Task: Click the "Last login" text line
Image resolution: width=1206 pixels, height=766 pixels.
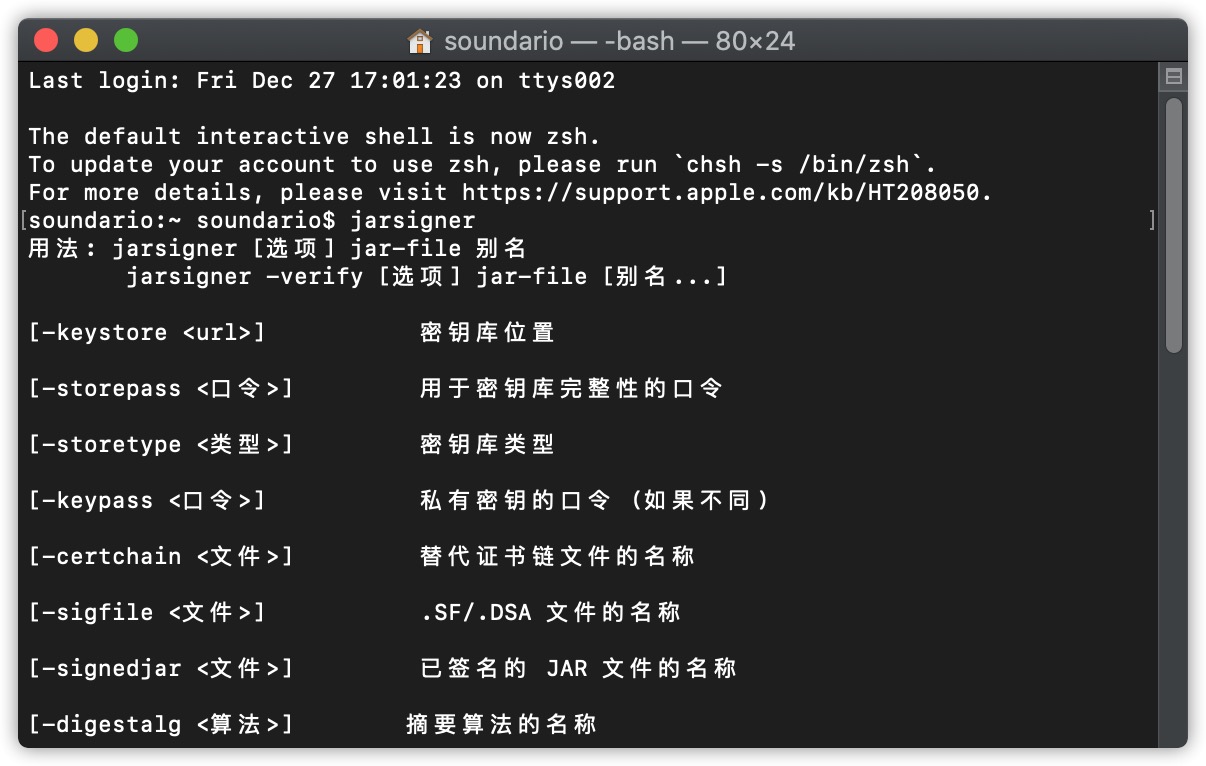Action: click(x=320, y=80)
